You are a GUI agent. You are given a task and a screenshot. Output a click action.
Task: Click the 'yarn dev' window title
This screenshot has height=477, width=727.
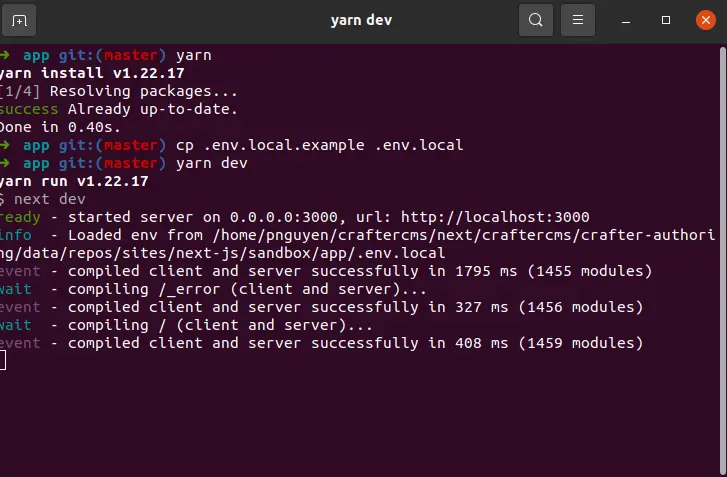click(363, 20)
